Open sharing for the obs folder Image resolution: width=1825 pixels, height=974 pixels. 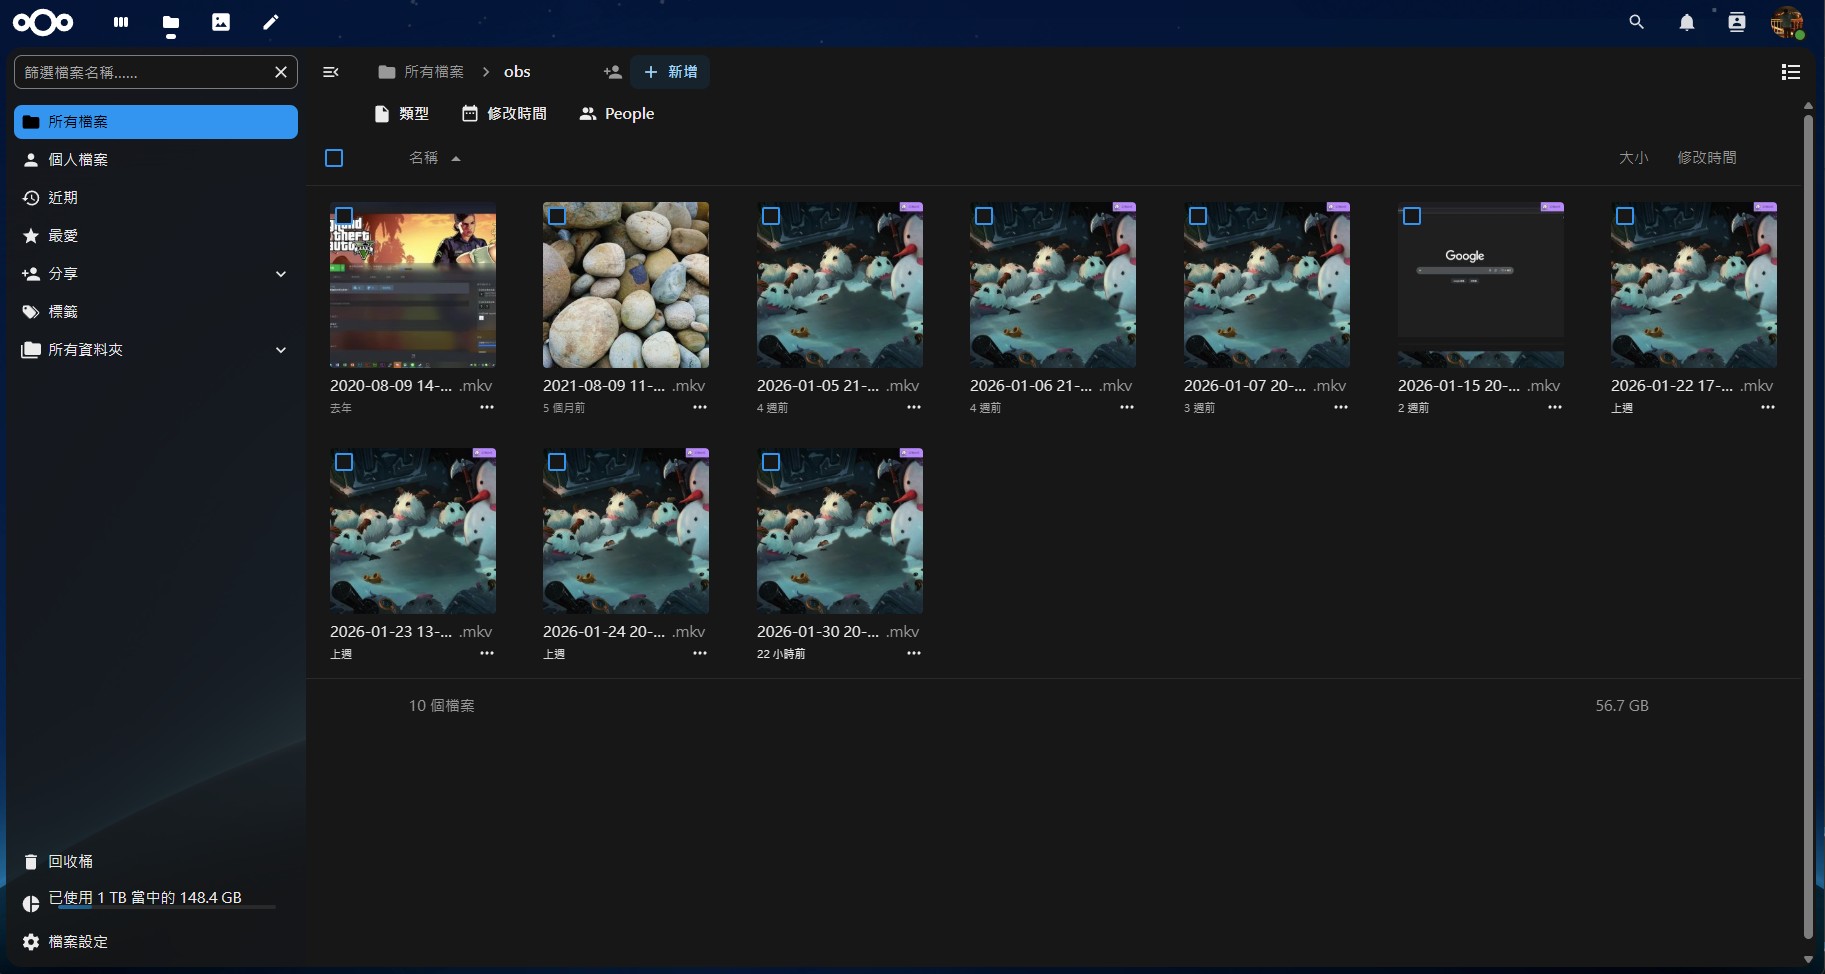pos(613,72)
